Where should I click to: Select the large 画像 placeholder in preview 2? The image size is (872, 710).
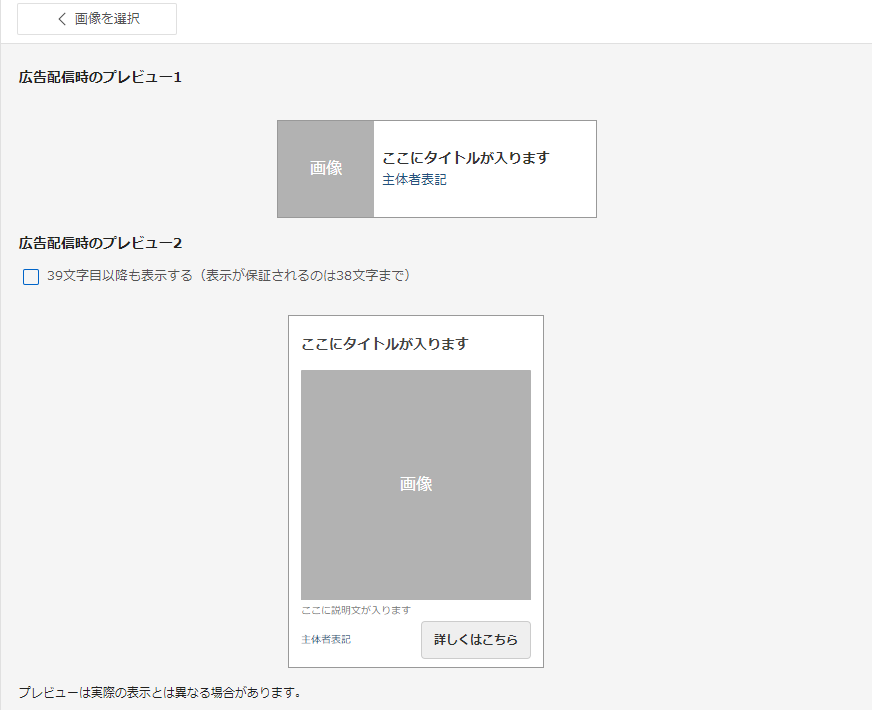416,485
